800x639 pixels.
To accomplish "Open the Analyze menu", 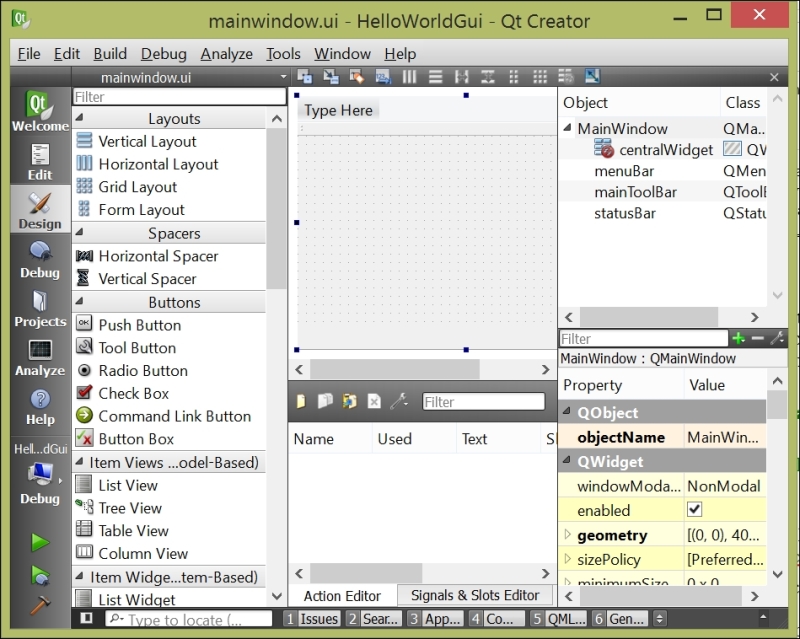I will 226,54.
